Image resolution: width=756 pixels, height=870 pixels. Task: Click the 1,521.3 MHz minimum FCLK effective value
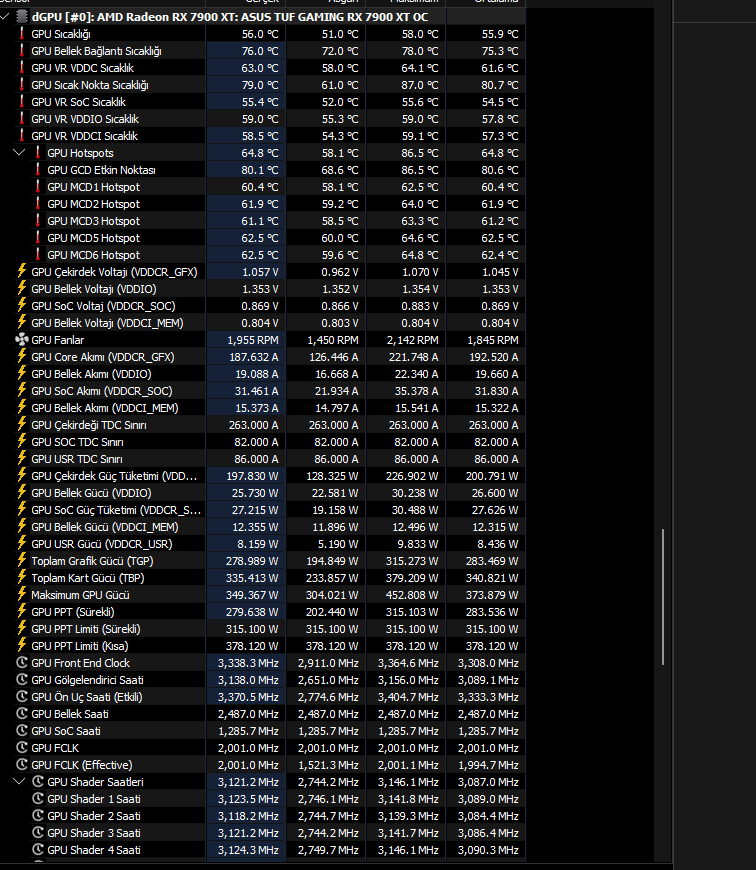coord(328,765)
